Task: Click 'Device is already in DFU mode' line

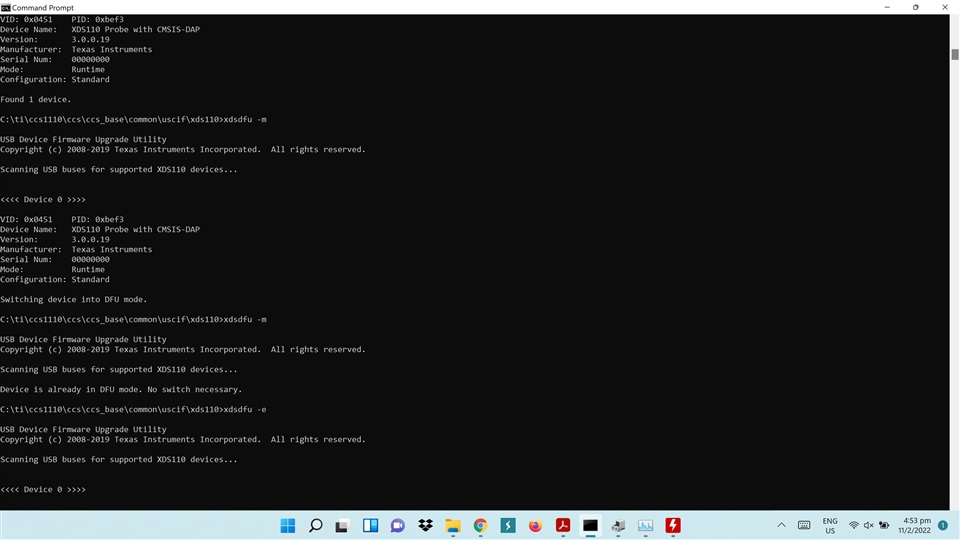Action: (121, 389)
